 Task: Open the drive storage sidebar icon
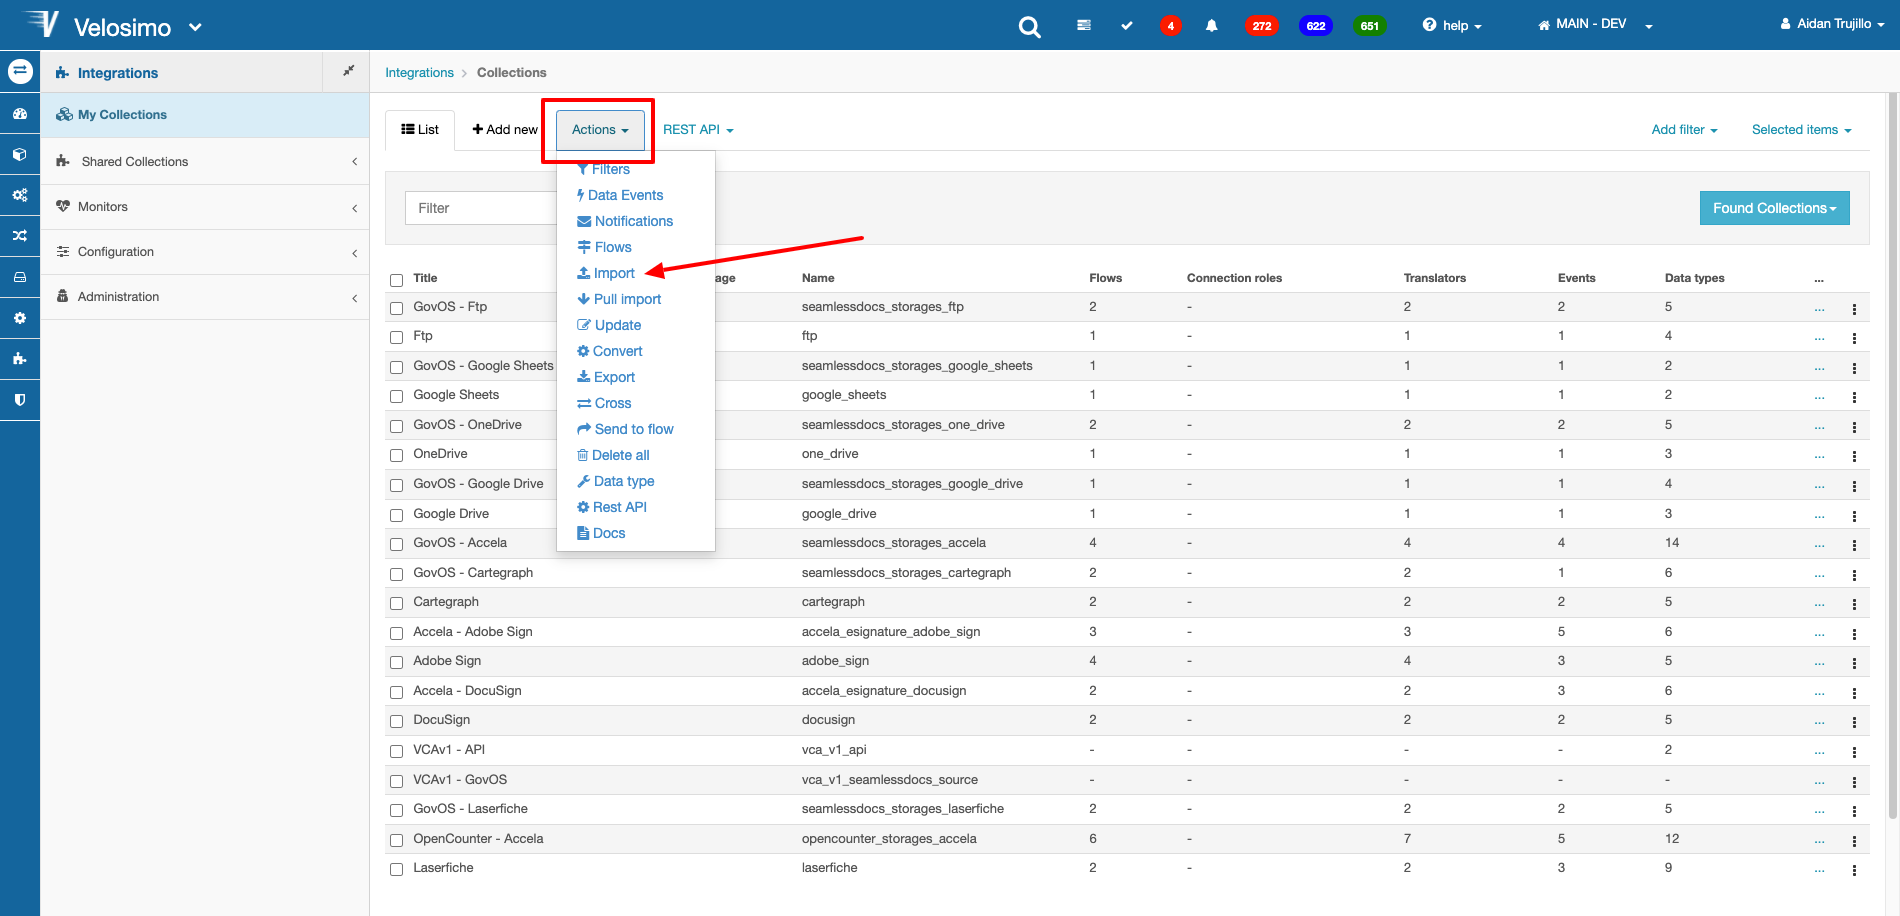tap(20, 277)
